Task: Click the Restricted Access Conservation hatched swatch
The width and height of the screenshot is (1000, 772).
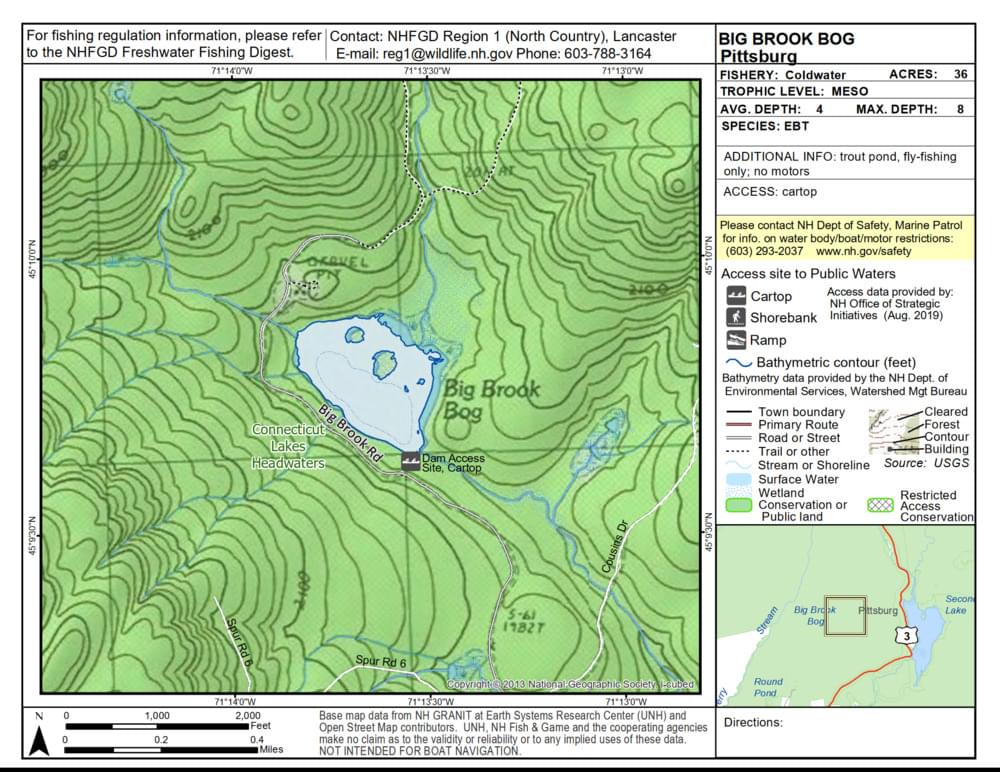Action: pyautogui.click(x=880, y=505)
